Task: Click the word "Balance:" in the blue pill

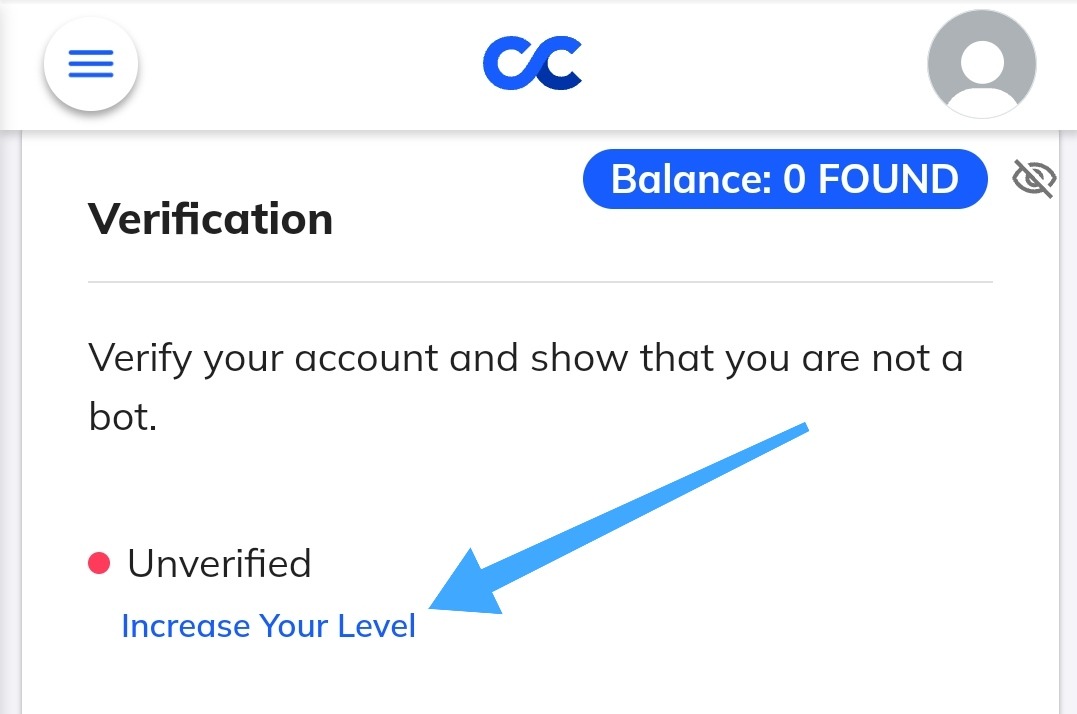Action: coord(691,180)
